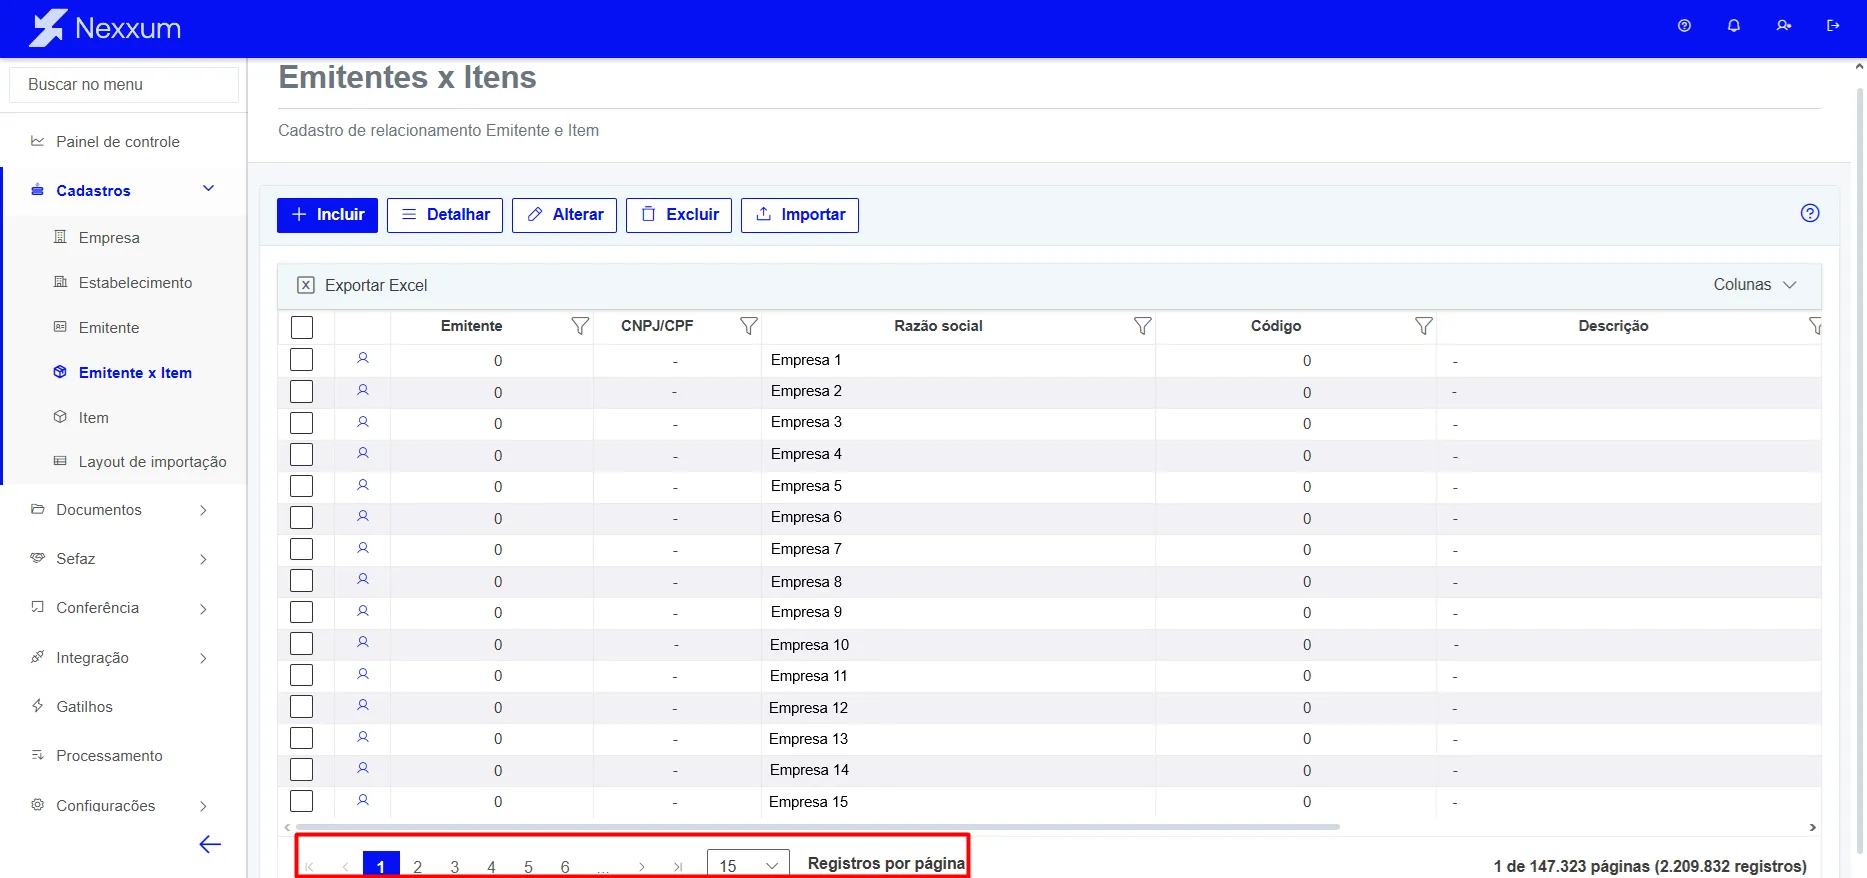Tick the select-all checkbox in table header
Viewport: 1867px width, 878px height.
click(x=302, y=327)
